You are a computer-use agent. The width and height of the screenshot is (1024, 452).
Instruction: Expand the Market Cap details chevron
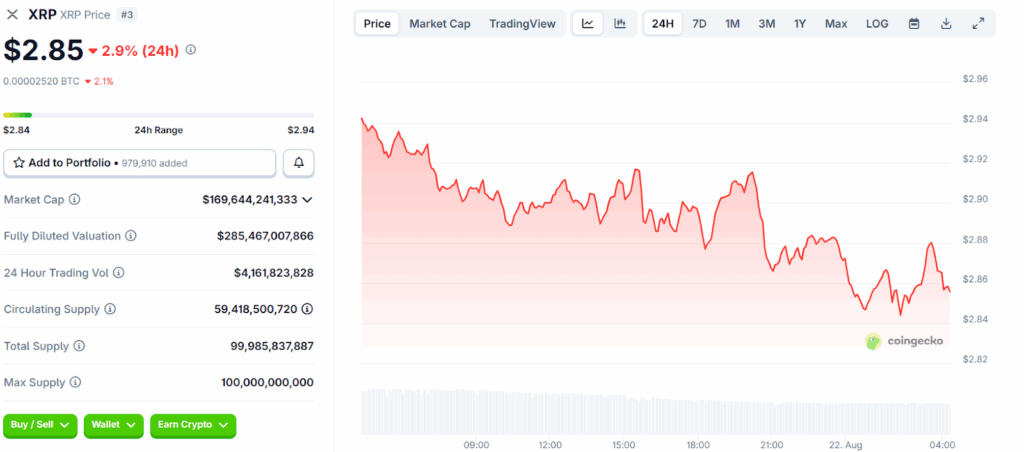click(308, 199)
